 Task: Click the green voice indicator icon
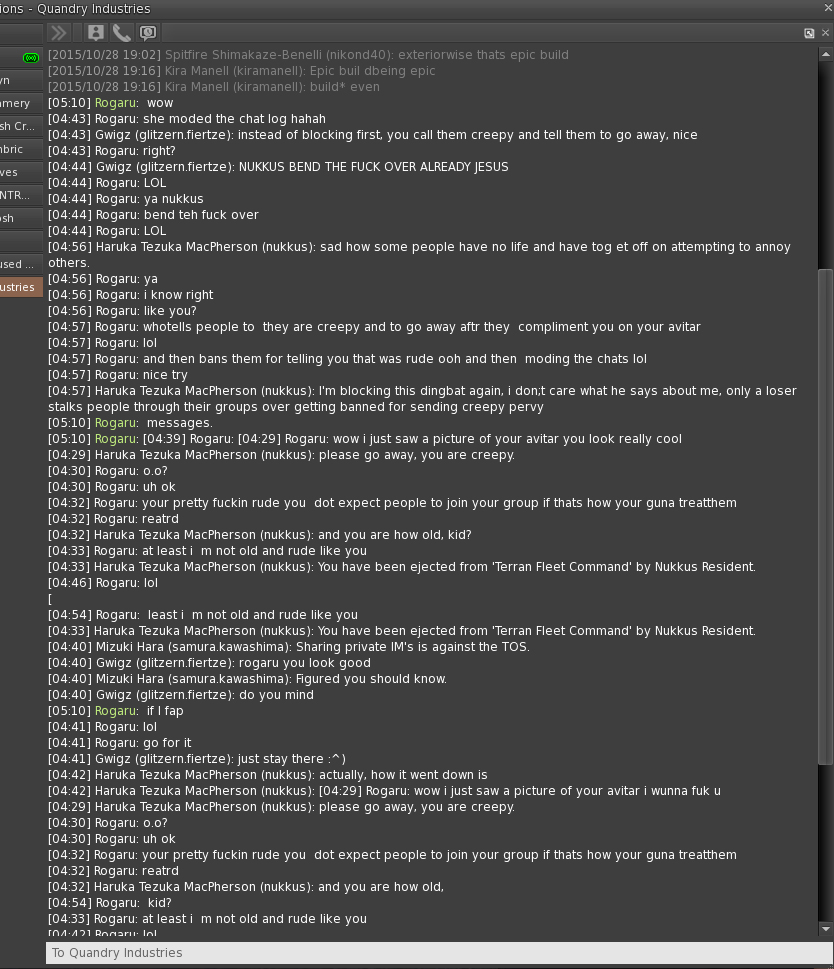point(31,57)
